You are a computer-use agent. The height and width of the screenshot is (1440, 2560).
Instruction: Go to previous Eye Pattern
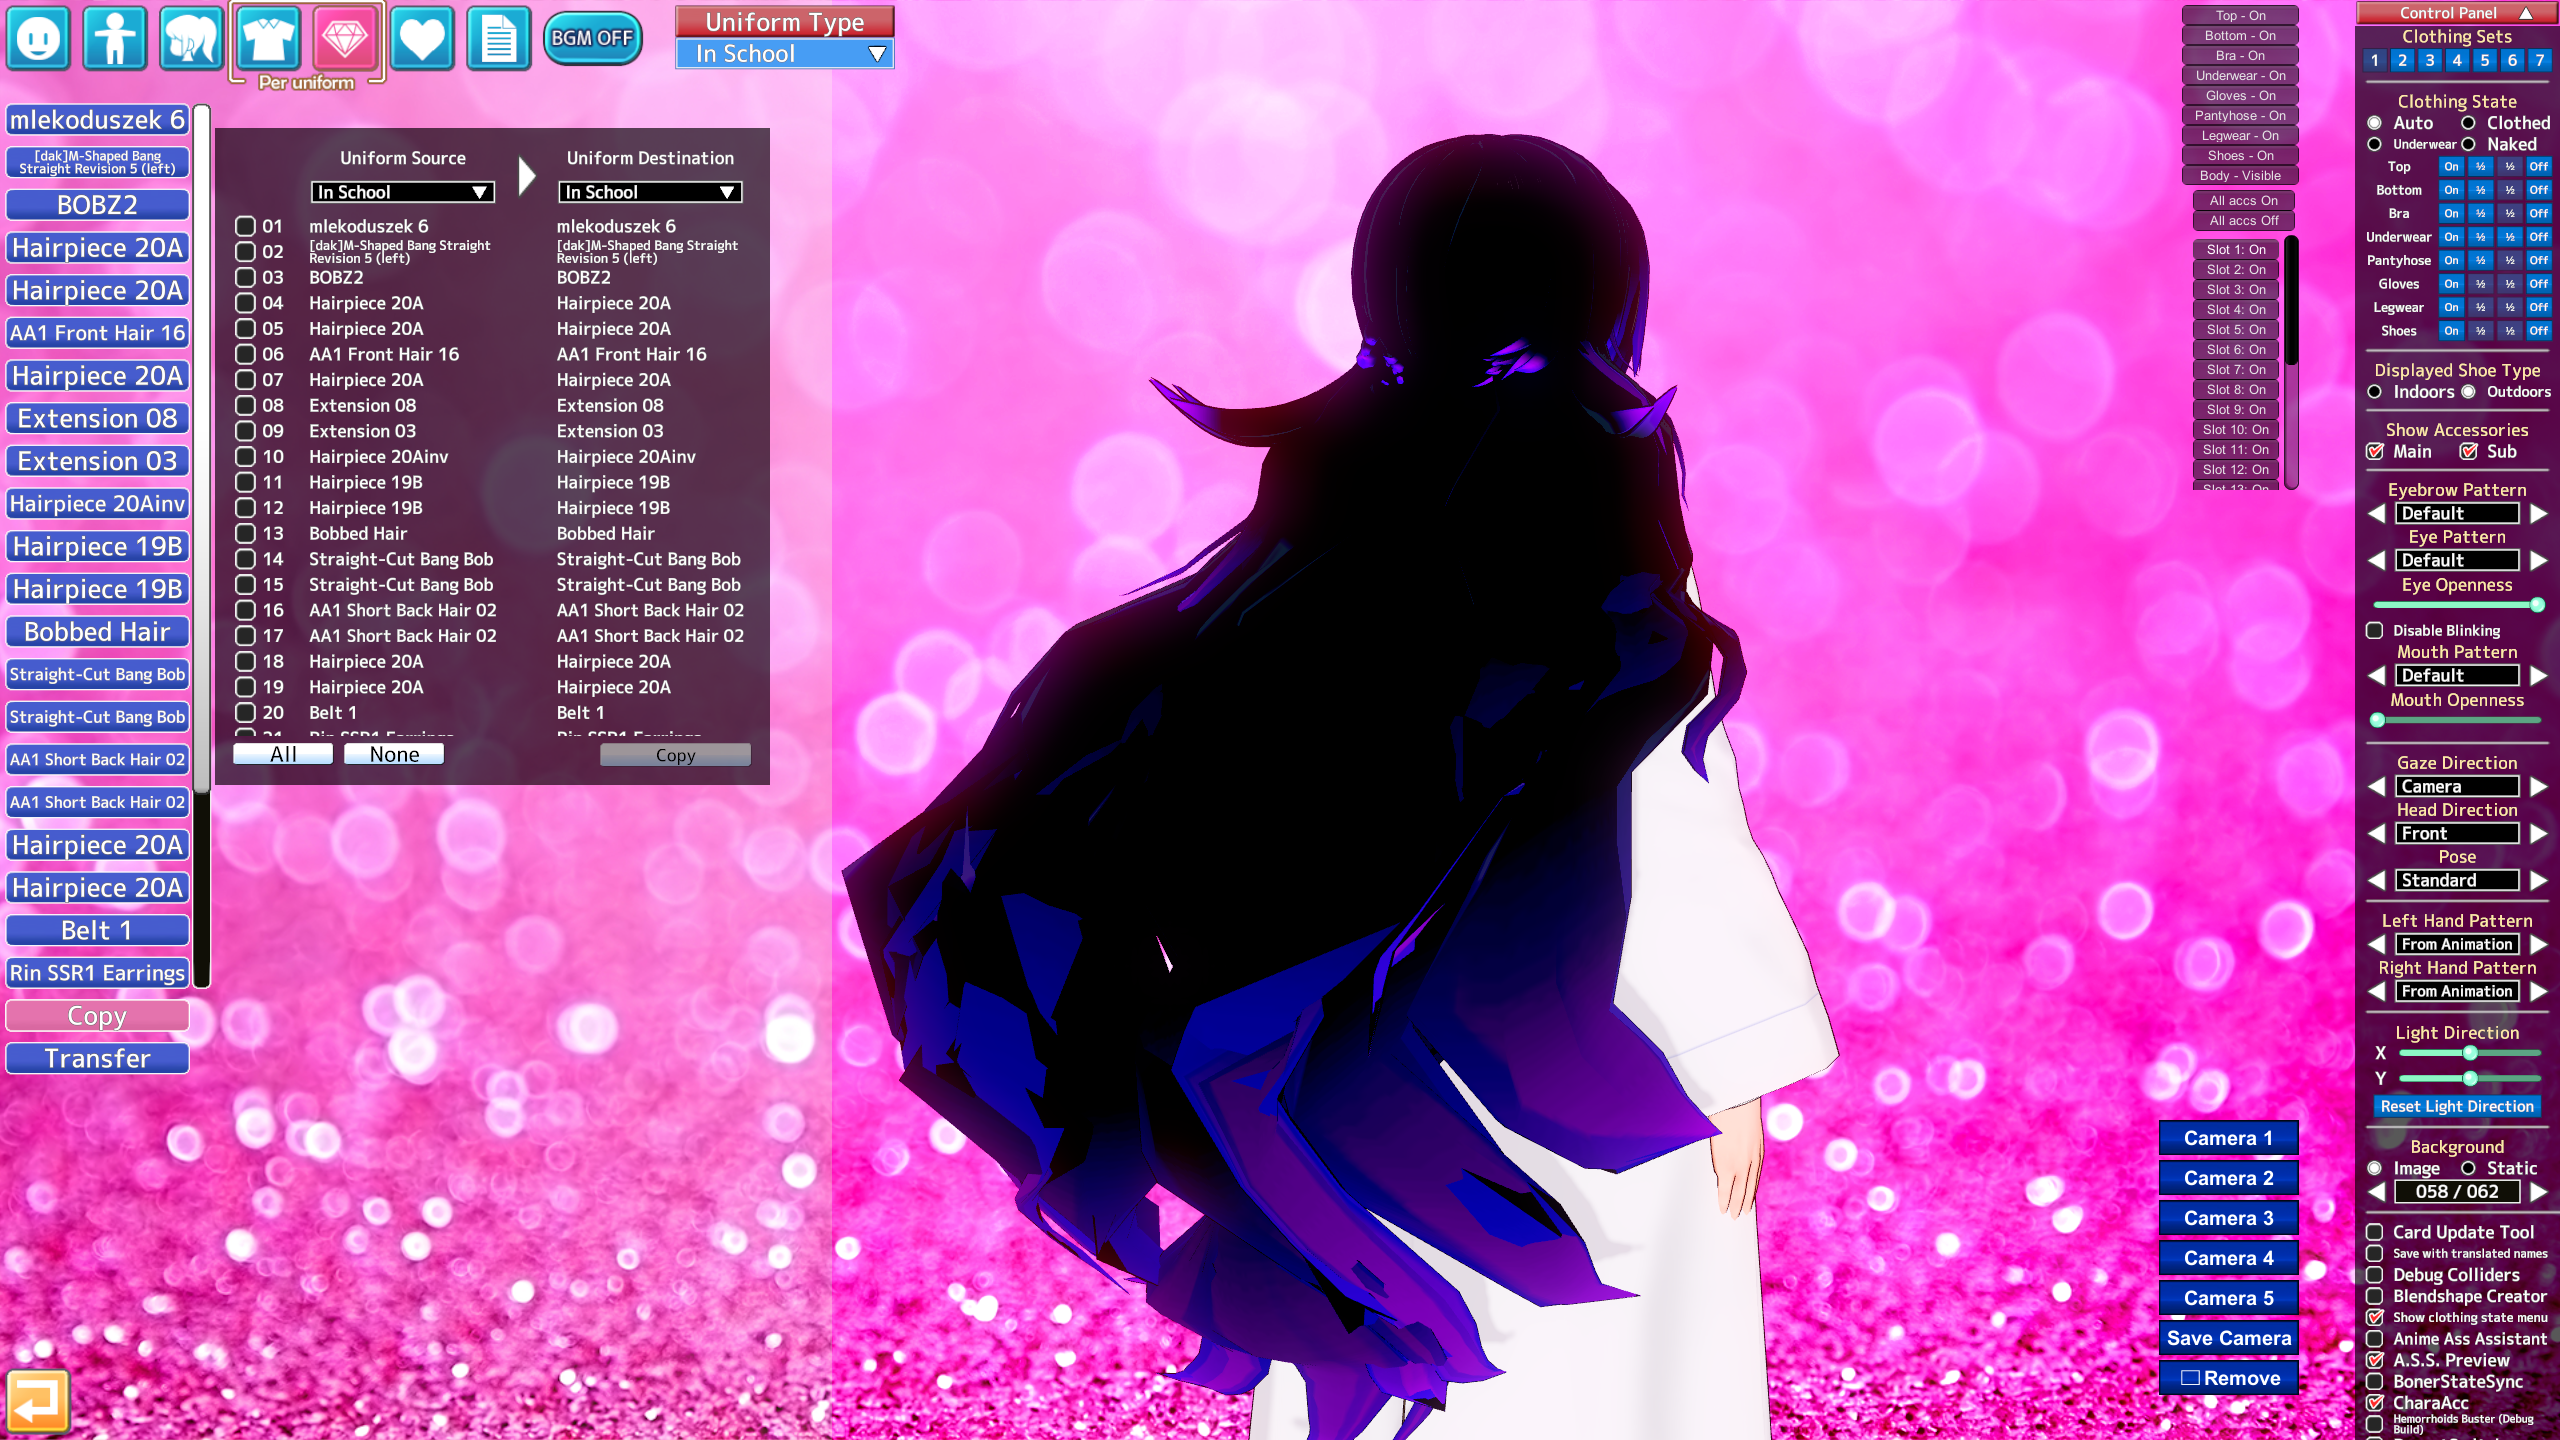coord(2377,560)
